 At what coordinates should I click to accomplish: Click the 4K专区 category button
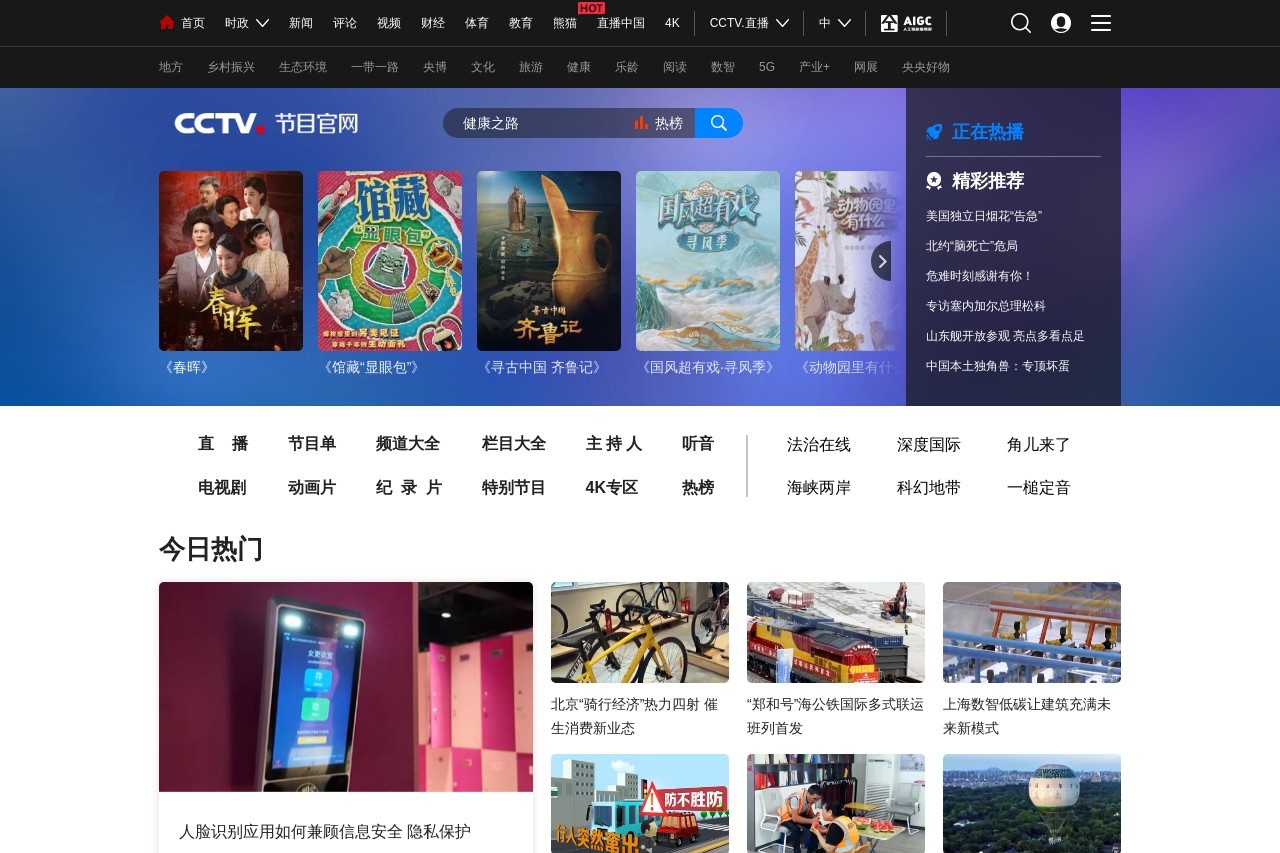pyautogui.click(x=612, y=488)
